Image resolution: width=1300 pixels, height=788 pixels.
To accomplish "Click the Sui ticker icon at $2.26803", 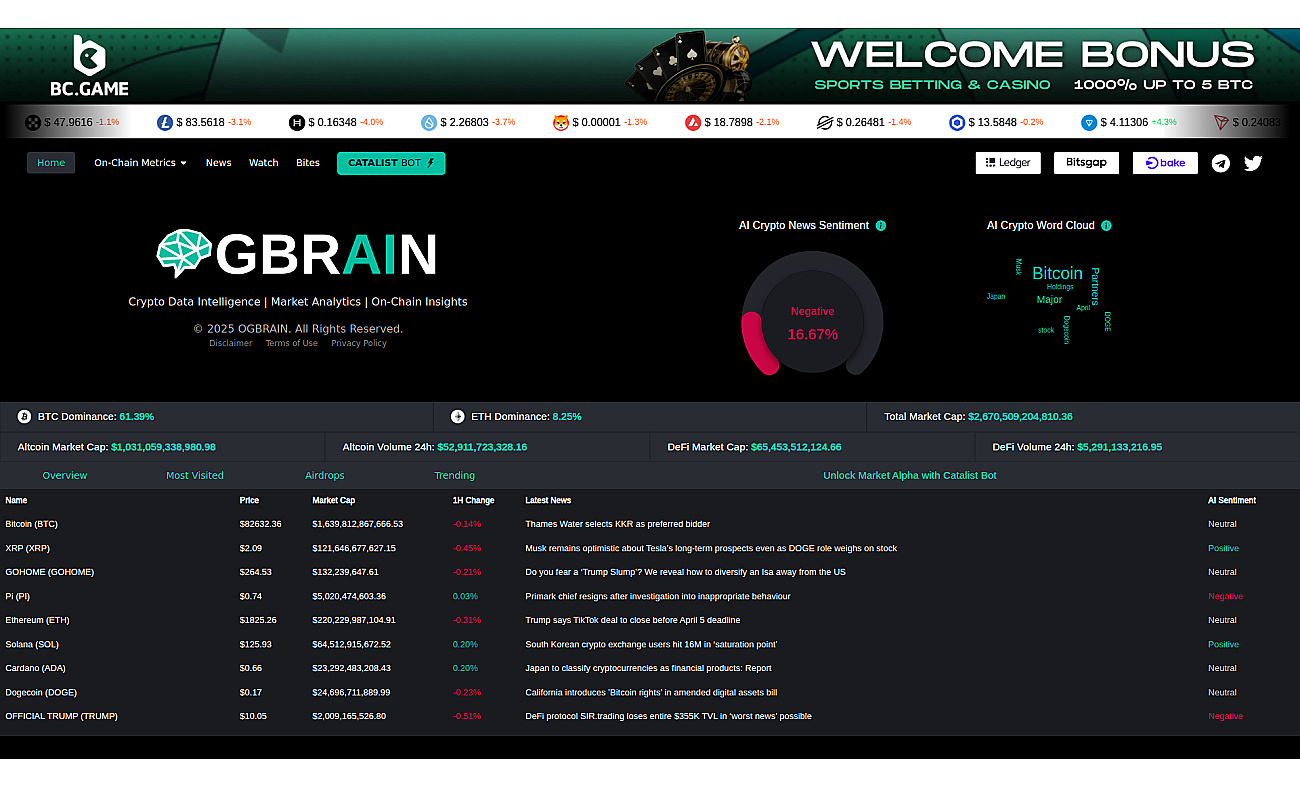I will click(429, 122).
